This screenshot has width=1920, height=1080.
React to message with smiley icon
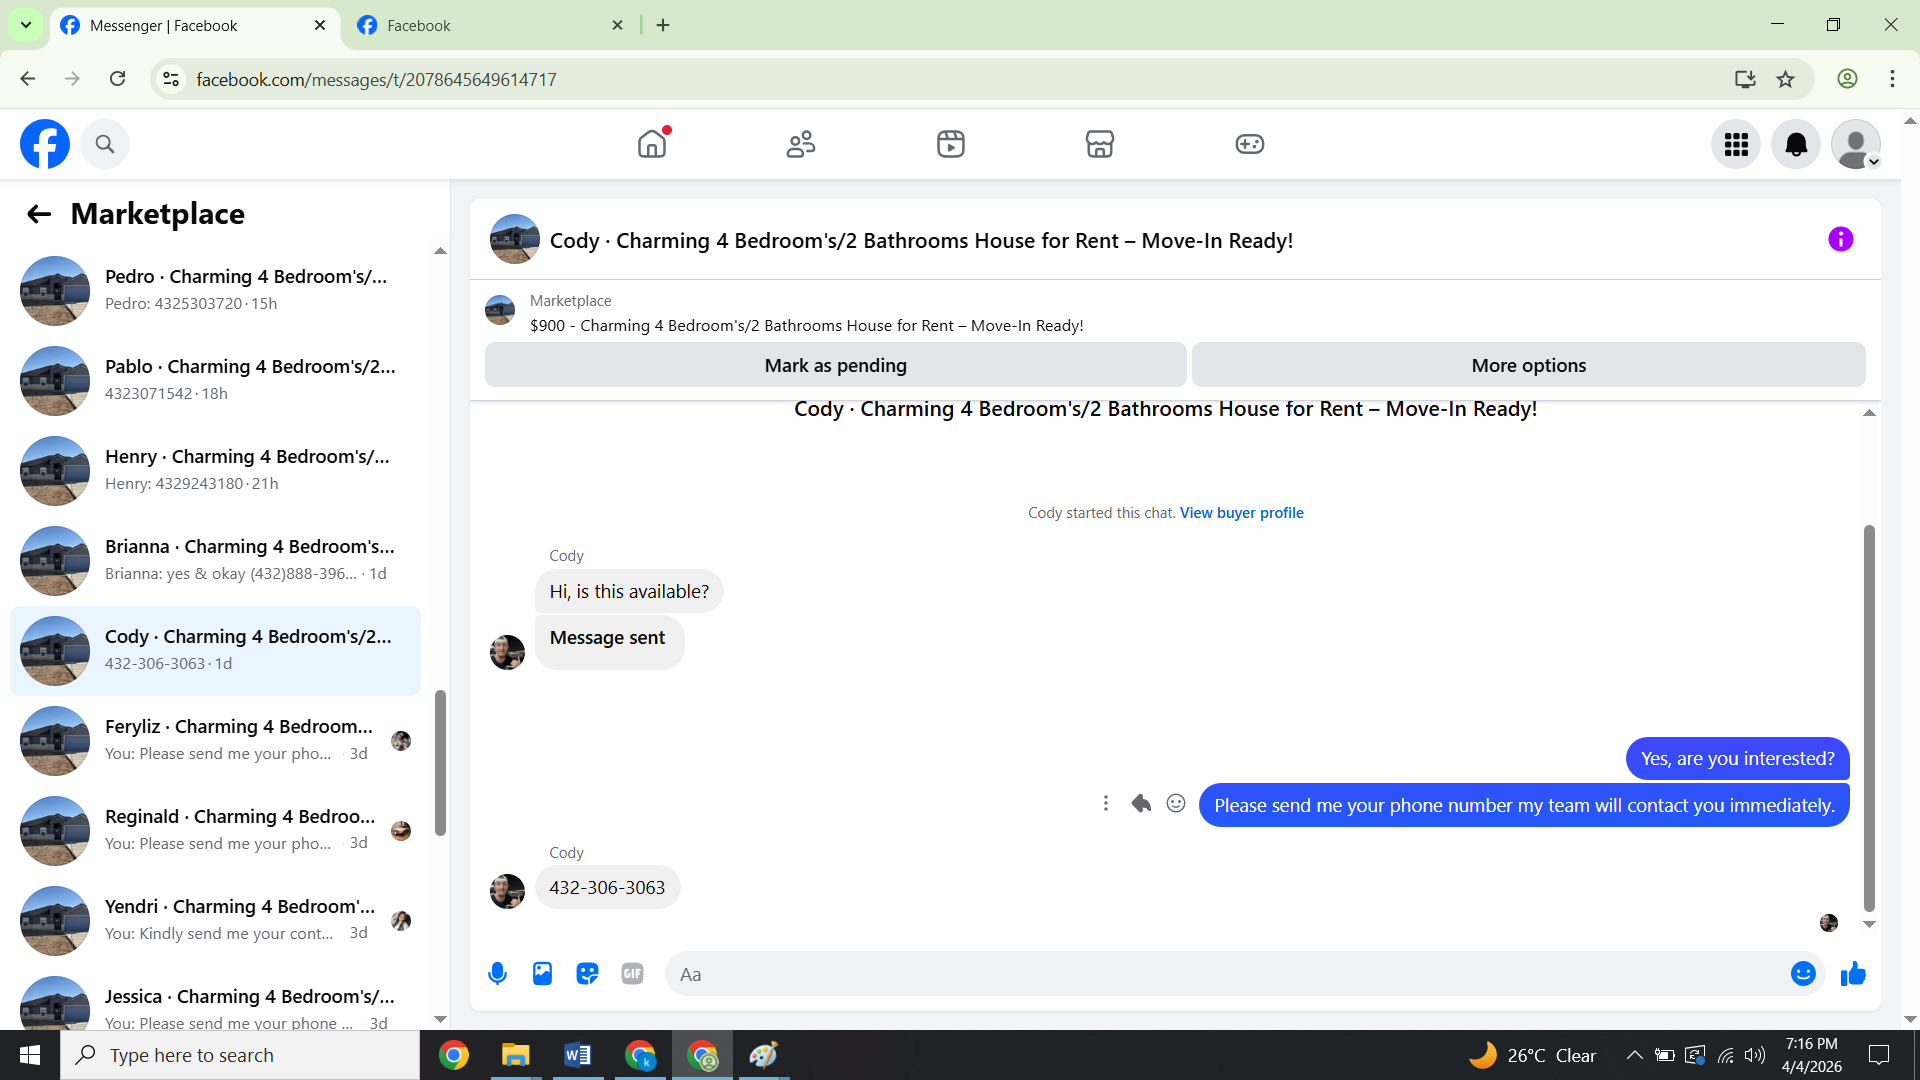coord(1176,804)
